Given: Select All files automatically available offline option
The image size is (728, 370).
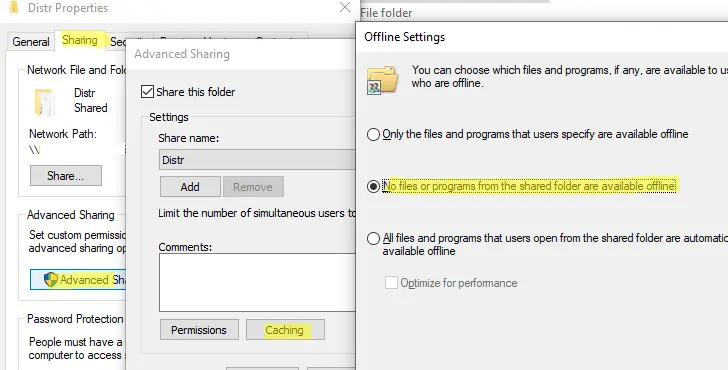Looking at the screenshot, I should 373,239.
